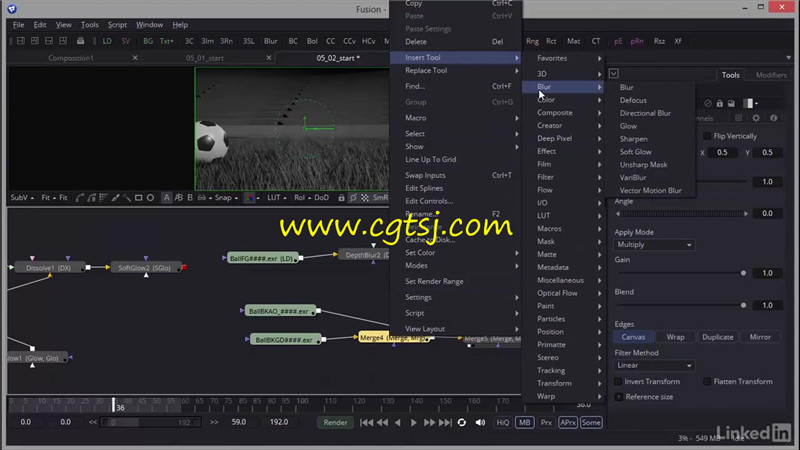Go to the first frame
The height and width of the screenshot is (450, 800).
(x=366, y=422)
